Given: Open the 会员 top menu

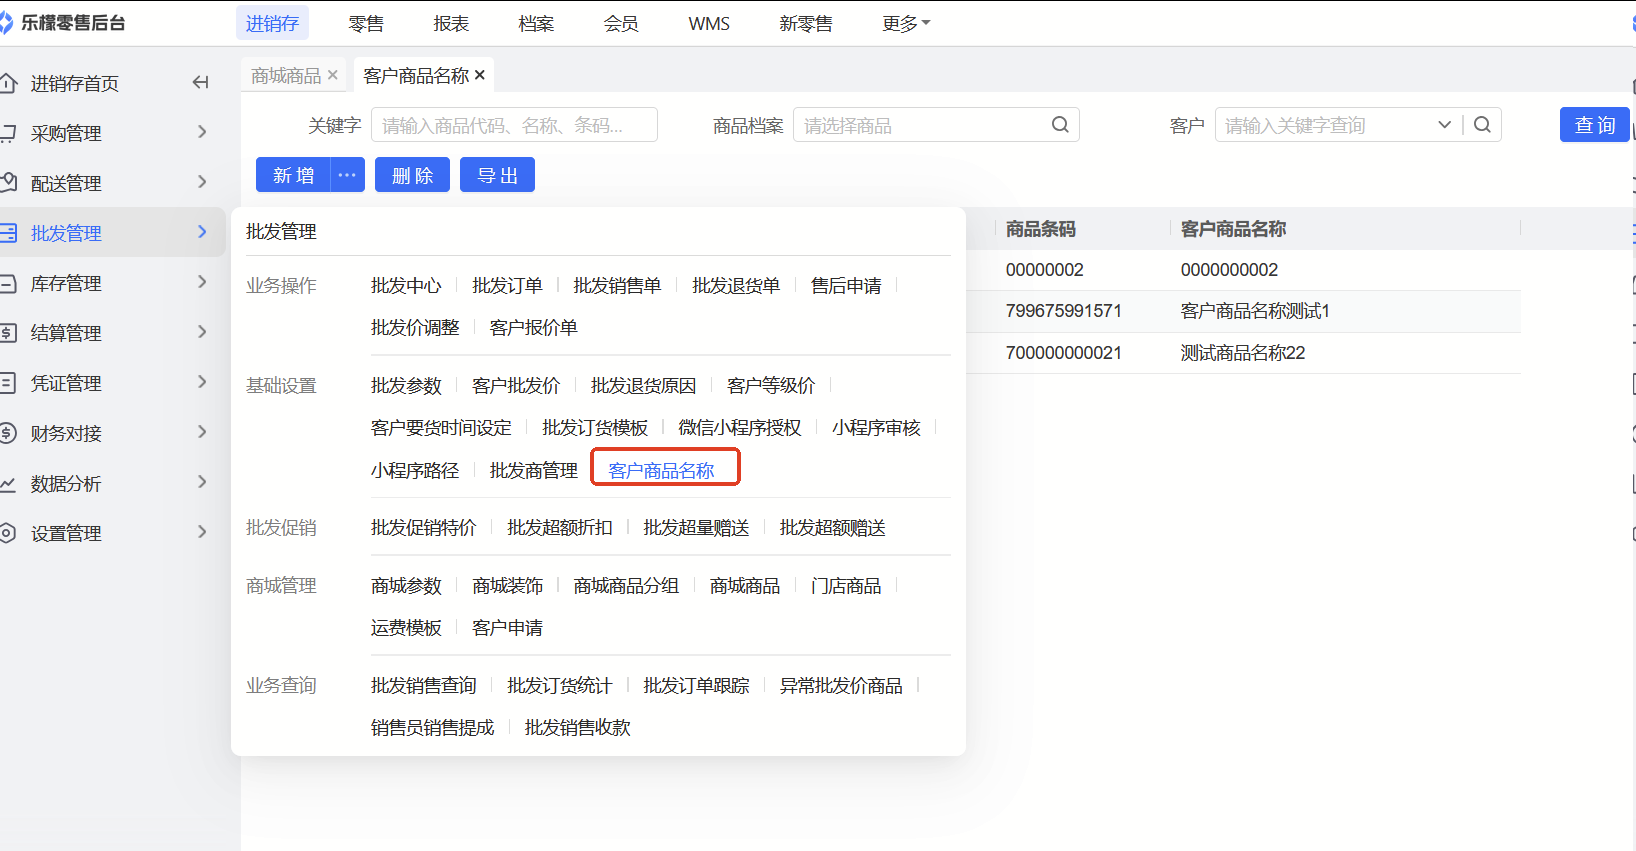Looking at the screenshot, I should [x=621, y=23].
